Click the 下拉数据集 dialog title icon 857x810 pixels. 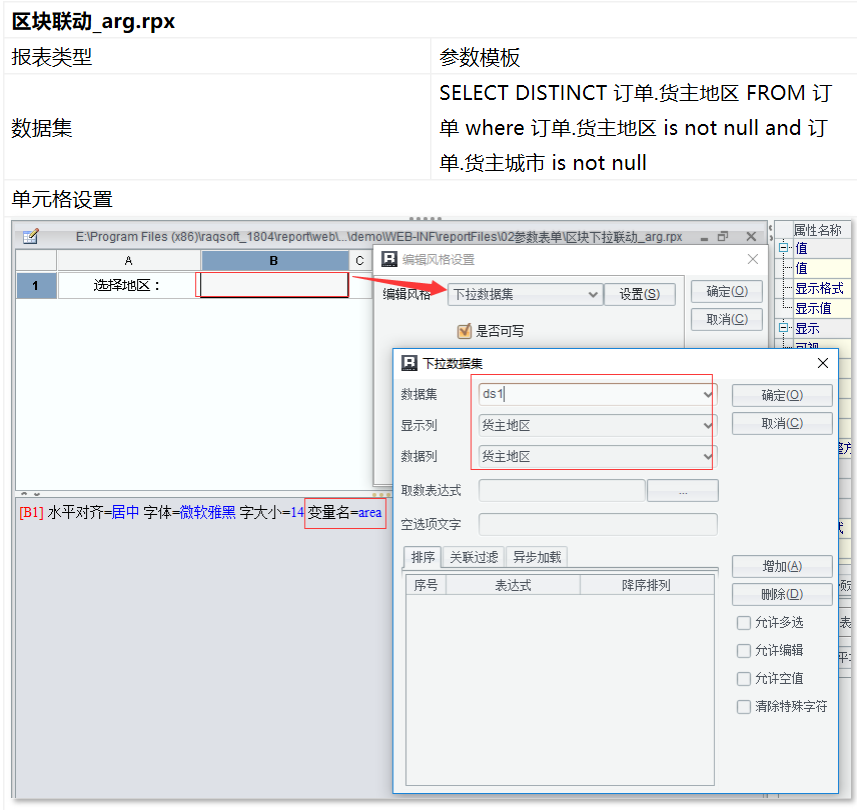[409, 363]
